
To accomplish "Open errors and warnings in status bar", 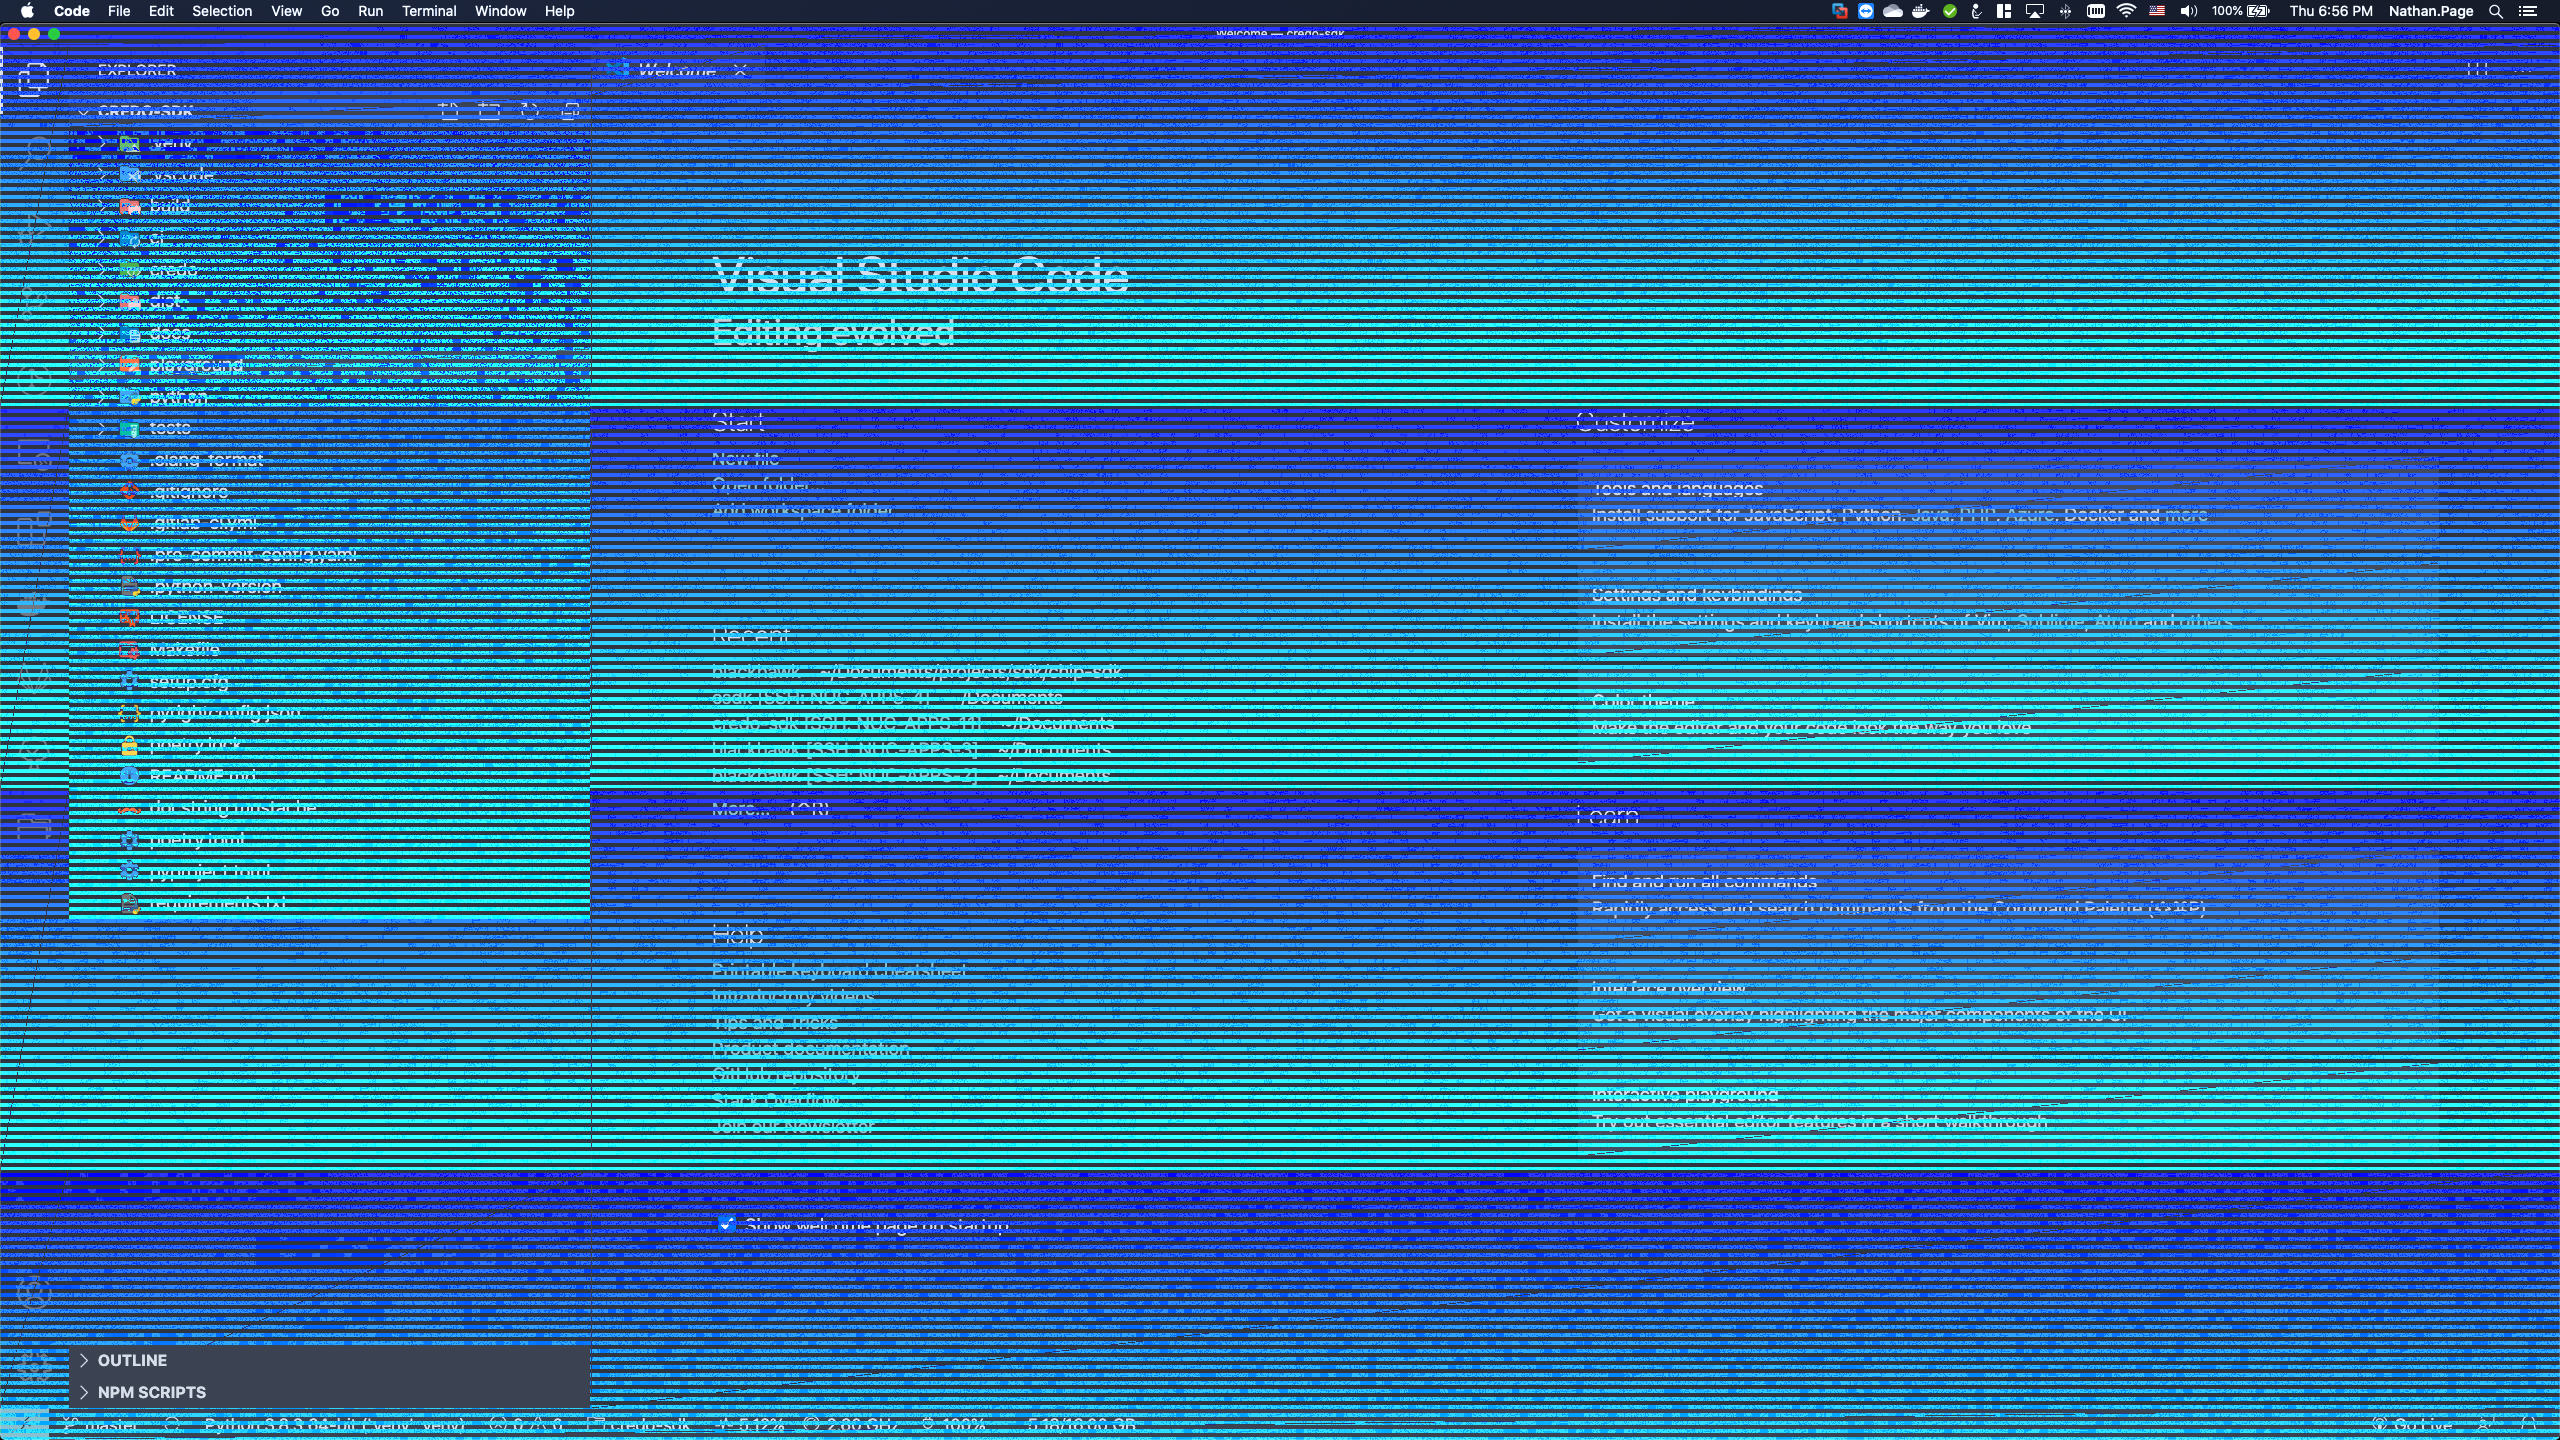I will [x=527, y=1424].
